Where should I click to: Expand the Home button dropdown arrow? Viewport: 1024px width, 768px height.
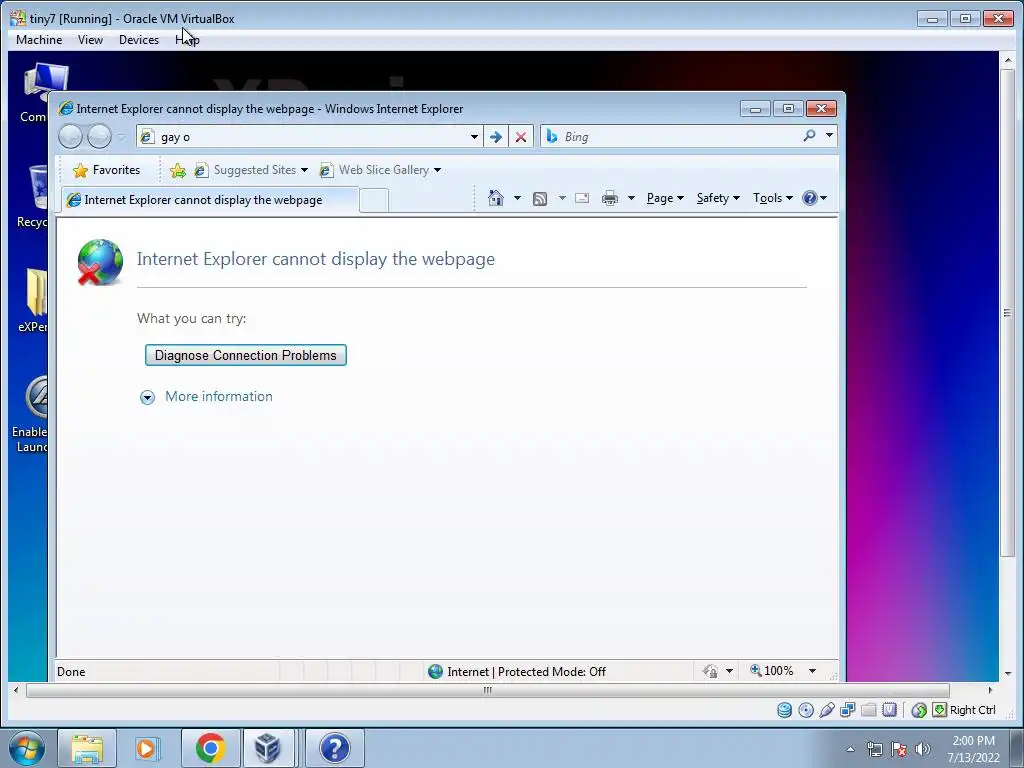(517, 198)
